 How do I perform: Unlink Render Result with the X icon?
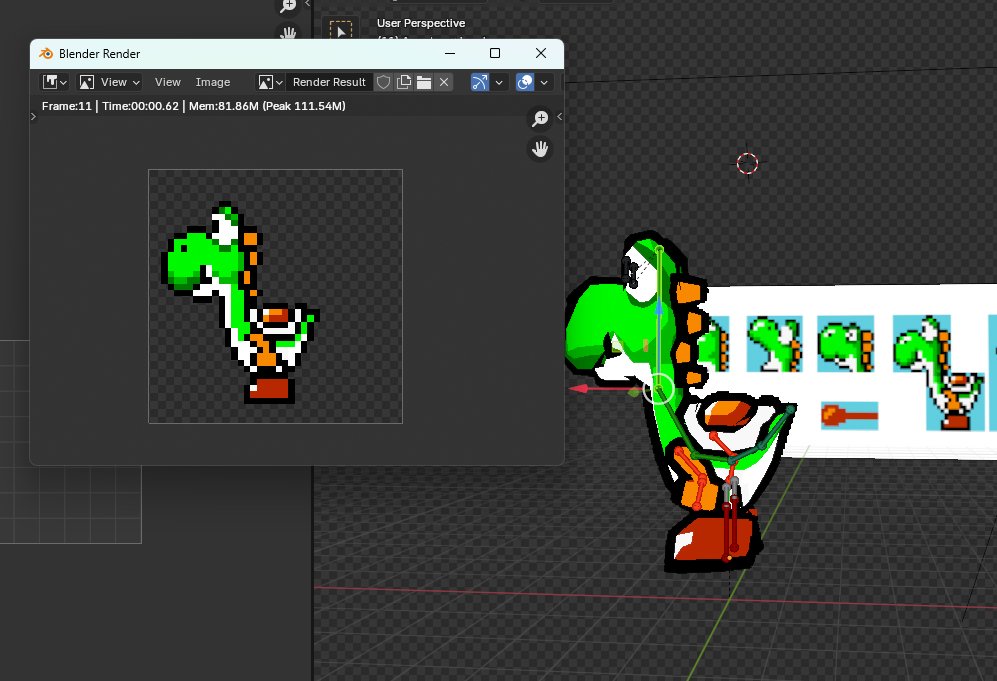[444, 82]
